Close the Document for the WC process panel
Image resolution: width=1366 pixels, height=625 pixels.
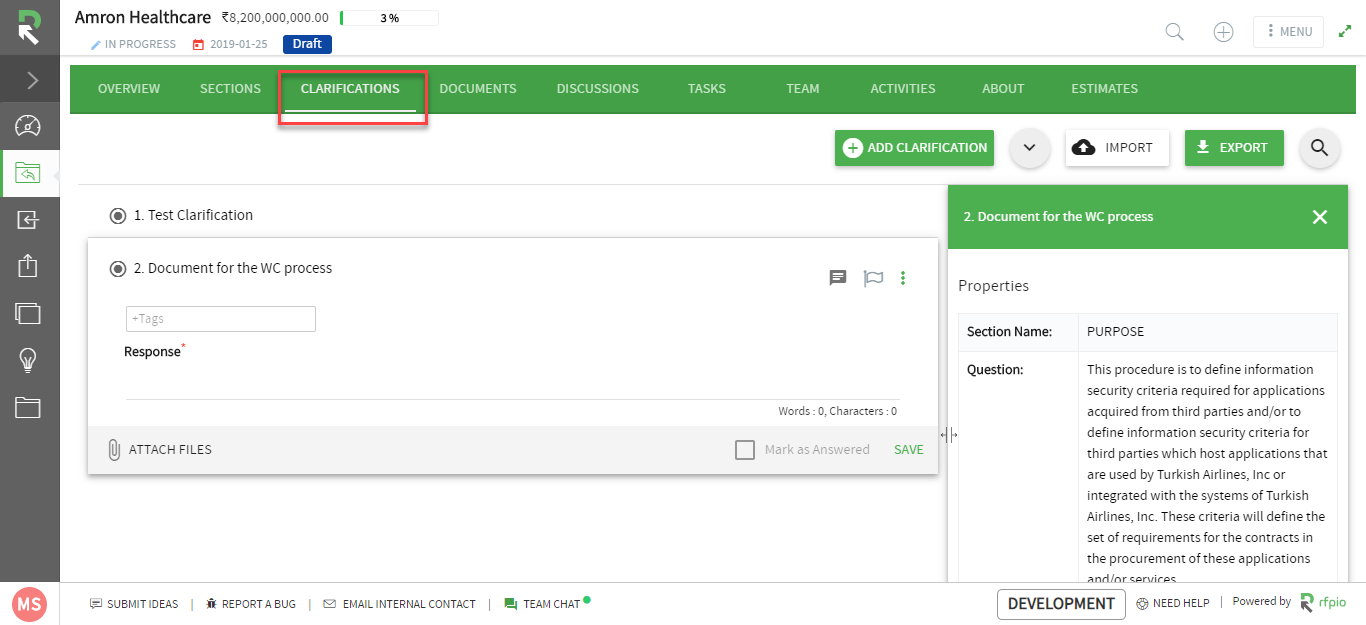click(x=1320, y=217)
